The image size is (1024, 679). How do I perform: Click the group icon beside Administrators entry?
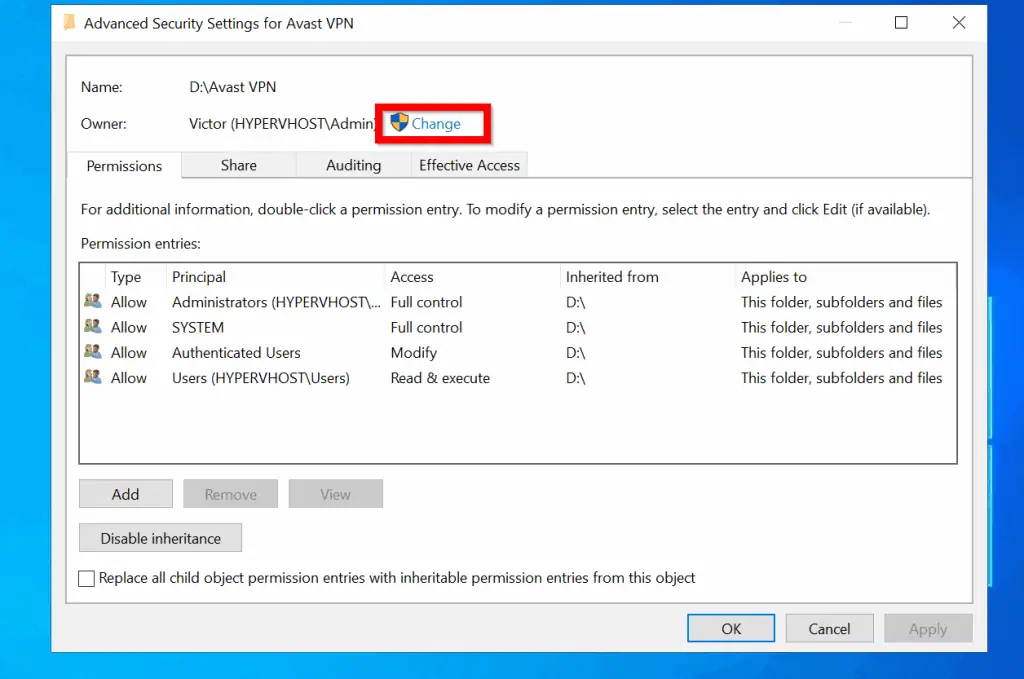coord(92,302)
